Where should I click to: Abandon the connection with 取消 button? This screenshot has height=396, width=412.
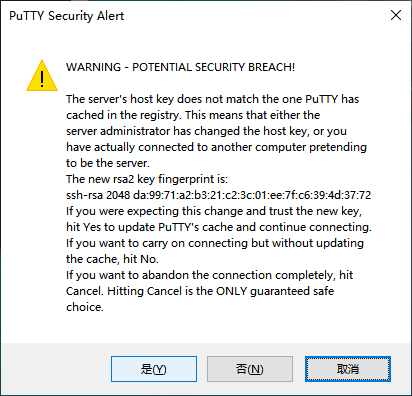348,369
